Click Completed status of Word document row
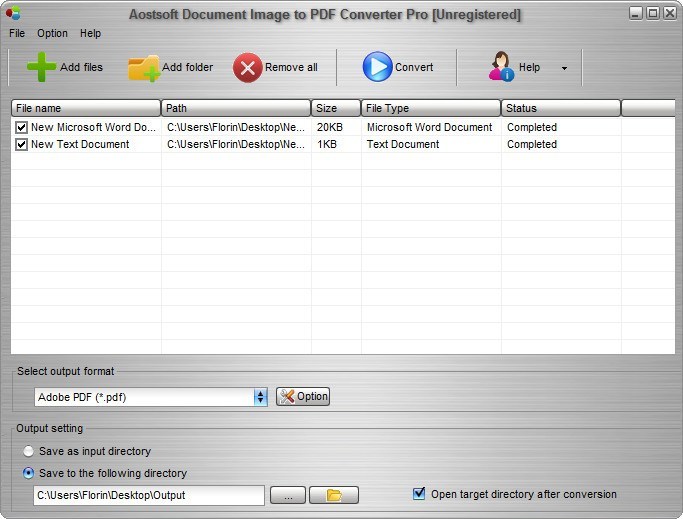 [532, 127]
